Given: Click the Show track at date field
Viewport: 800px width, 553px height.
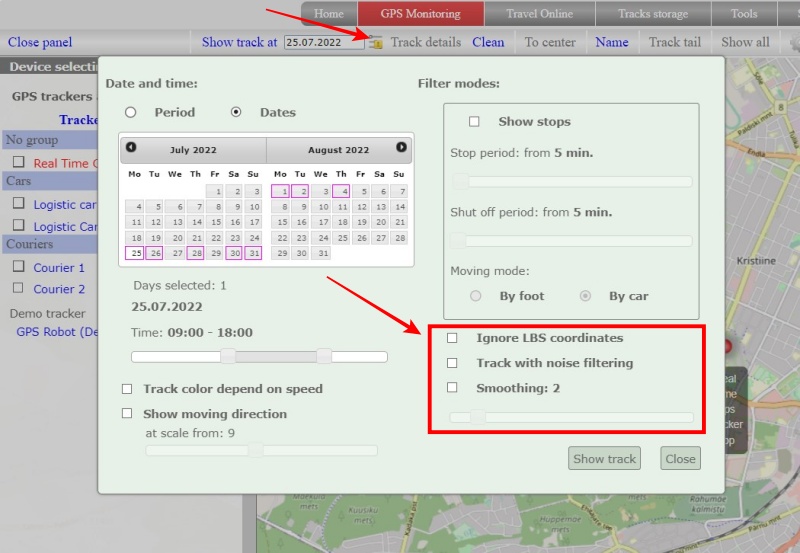Looking at the screenshot, I should (323, 43).
